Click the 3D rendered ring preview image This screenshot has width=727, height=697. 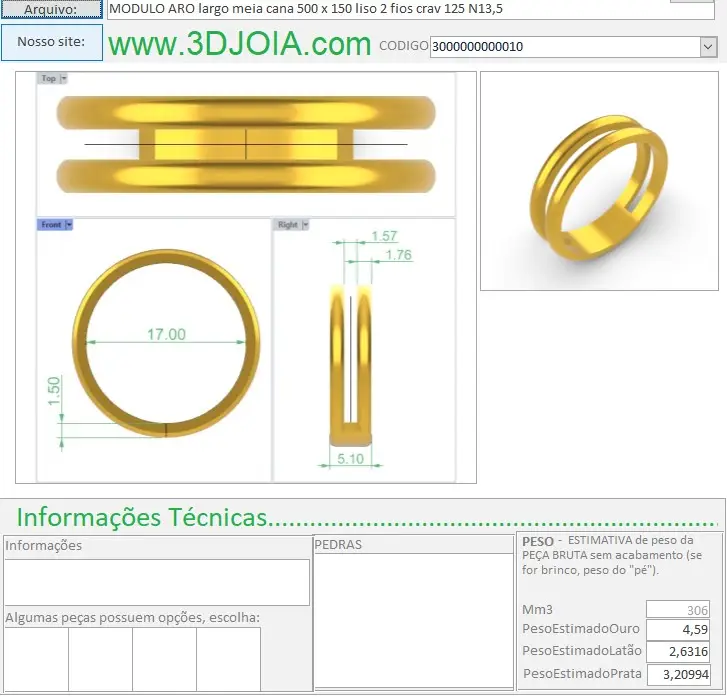pos(597,182)
